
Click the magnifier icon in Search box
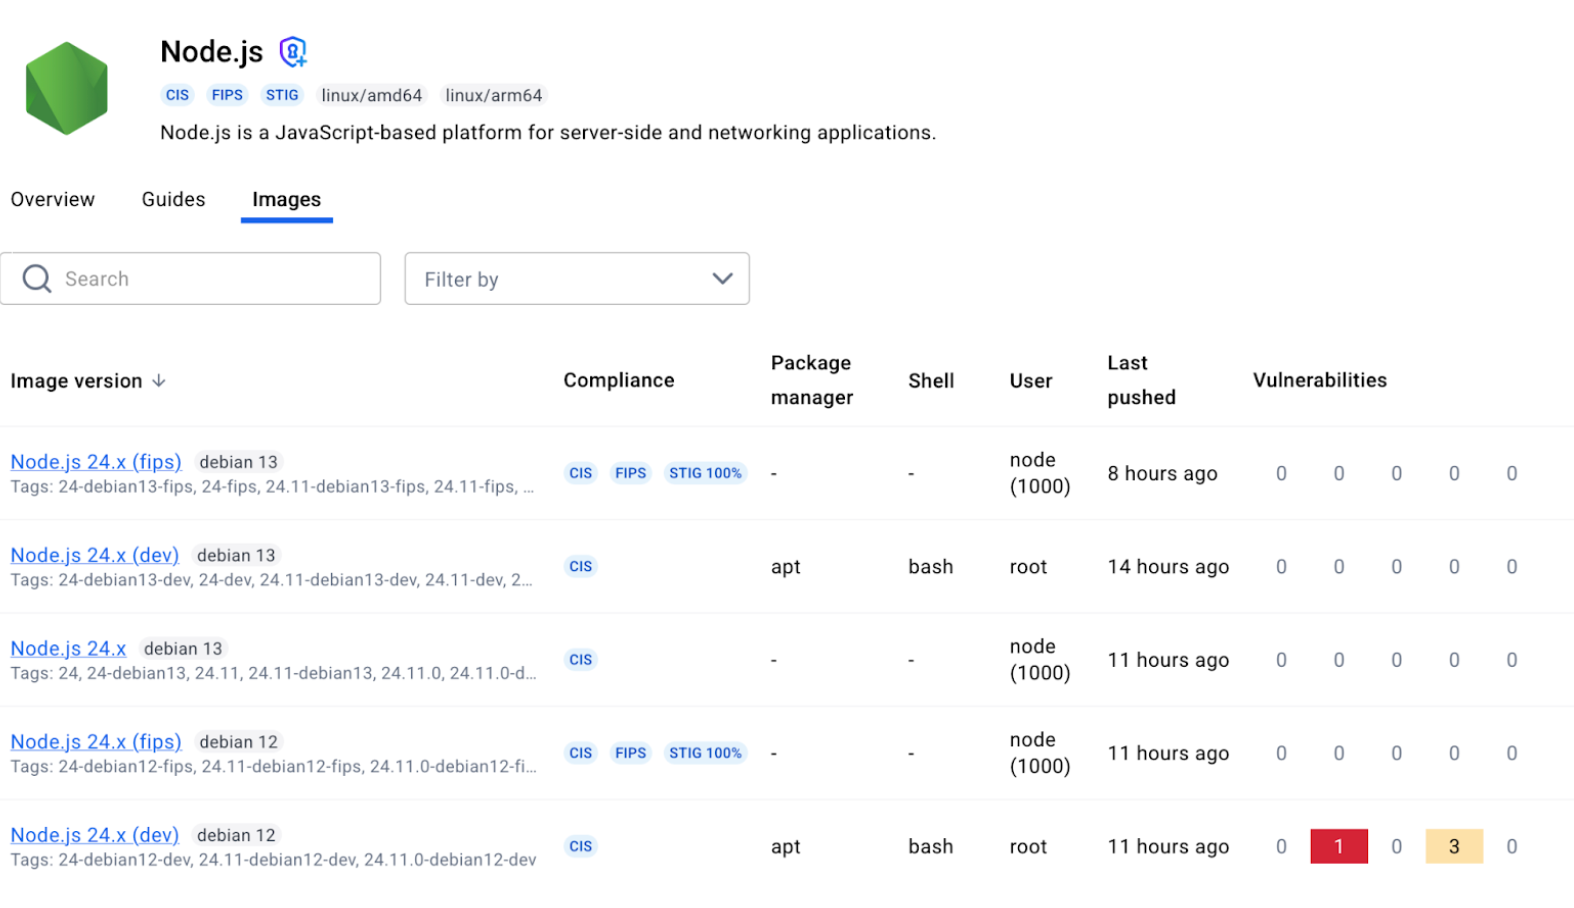pyautogui.click(x=37, y=279)
